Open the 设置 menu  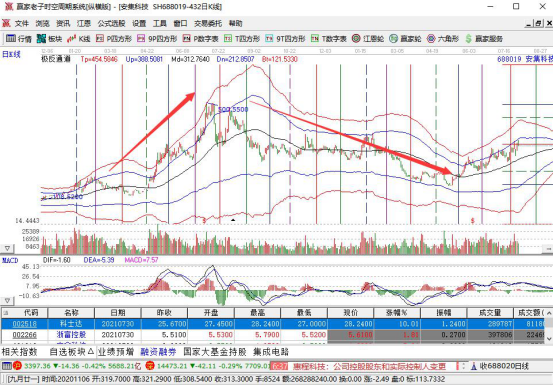(x=139, y=23)
